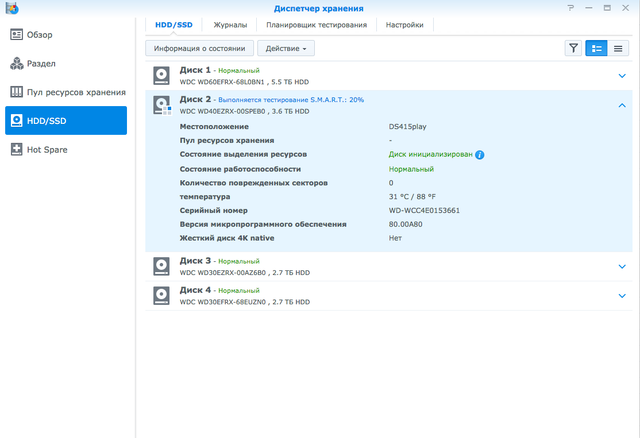Image resolution: width=640 pixels, height=438 pixels.
Task: Click the temperature value 31 °C / 88 °F
Action: [x=412, y=196]
